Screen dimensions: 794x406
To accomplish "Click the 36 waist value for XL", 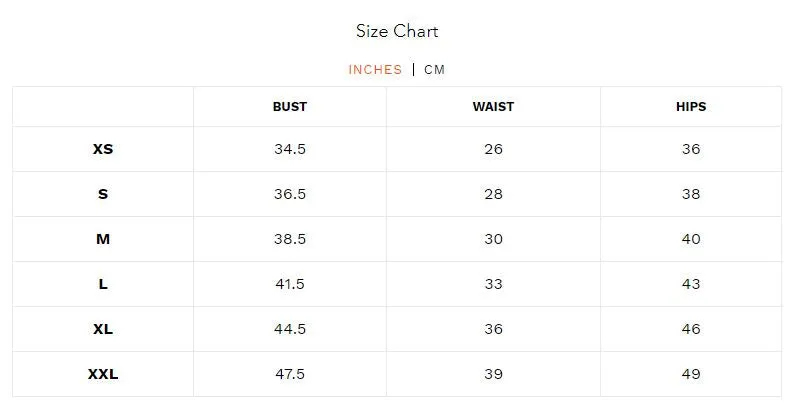I will pyautogui.click(x=493, y=329).
